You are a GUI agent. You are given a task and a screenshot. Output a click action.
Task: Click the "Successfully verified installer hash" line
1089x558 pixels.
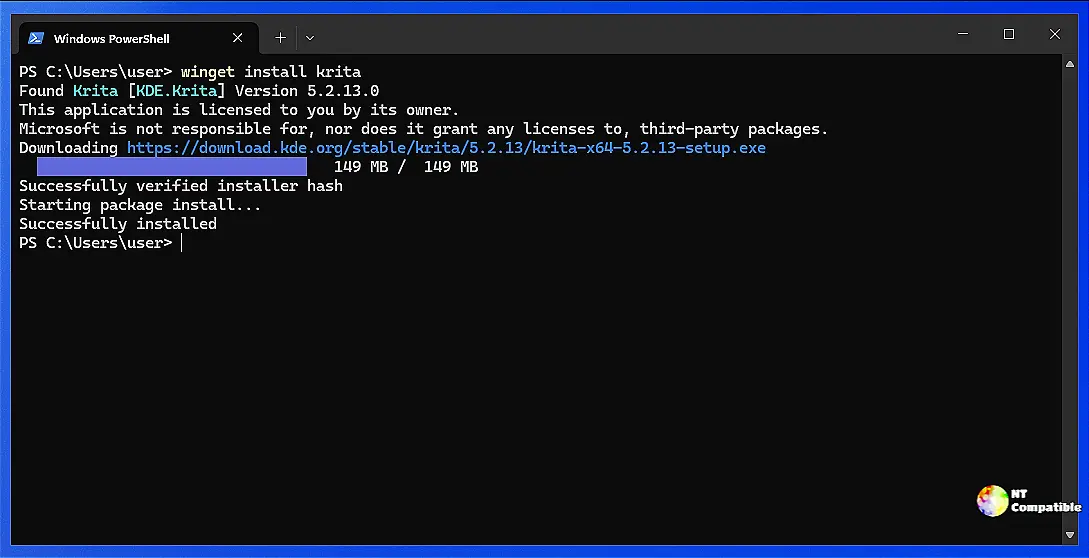pos(181,186)
